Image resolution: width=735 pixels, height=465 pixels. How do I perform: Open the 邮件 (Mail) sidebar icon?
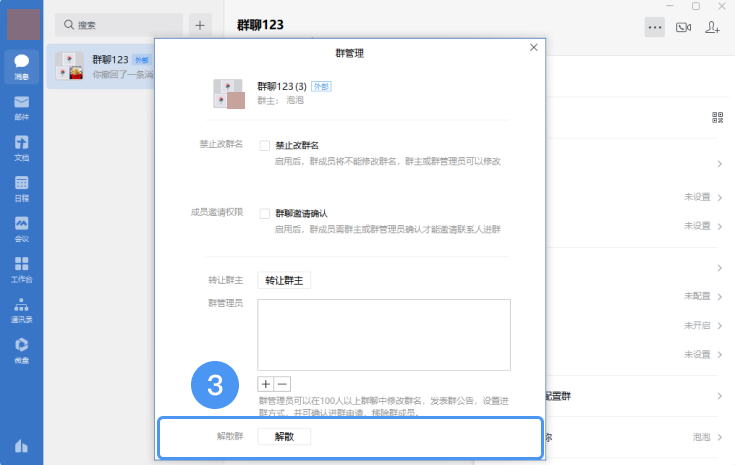pyautogui.click(x=21, y=106)
